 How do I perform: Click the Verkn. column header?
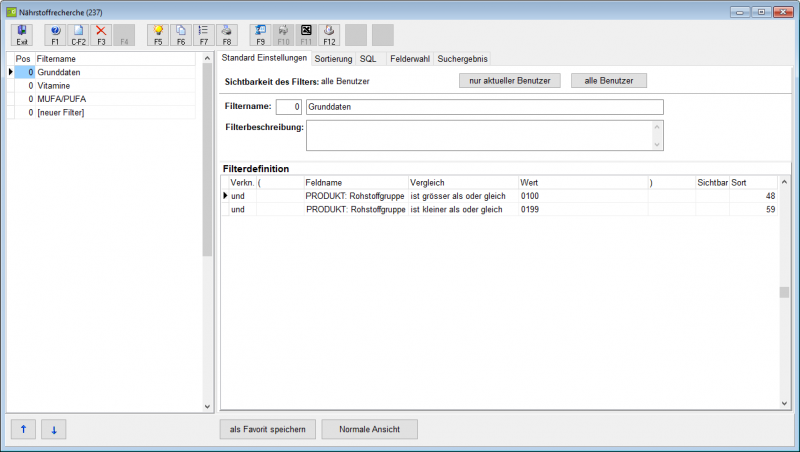pos(242,183)
